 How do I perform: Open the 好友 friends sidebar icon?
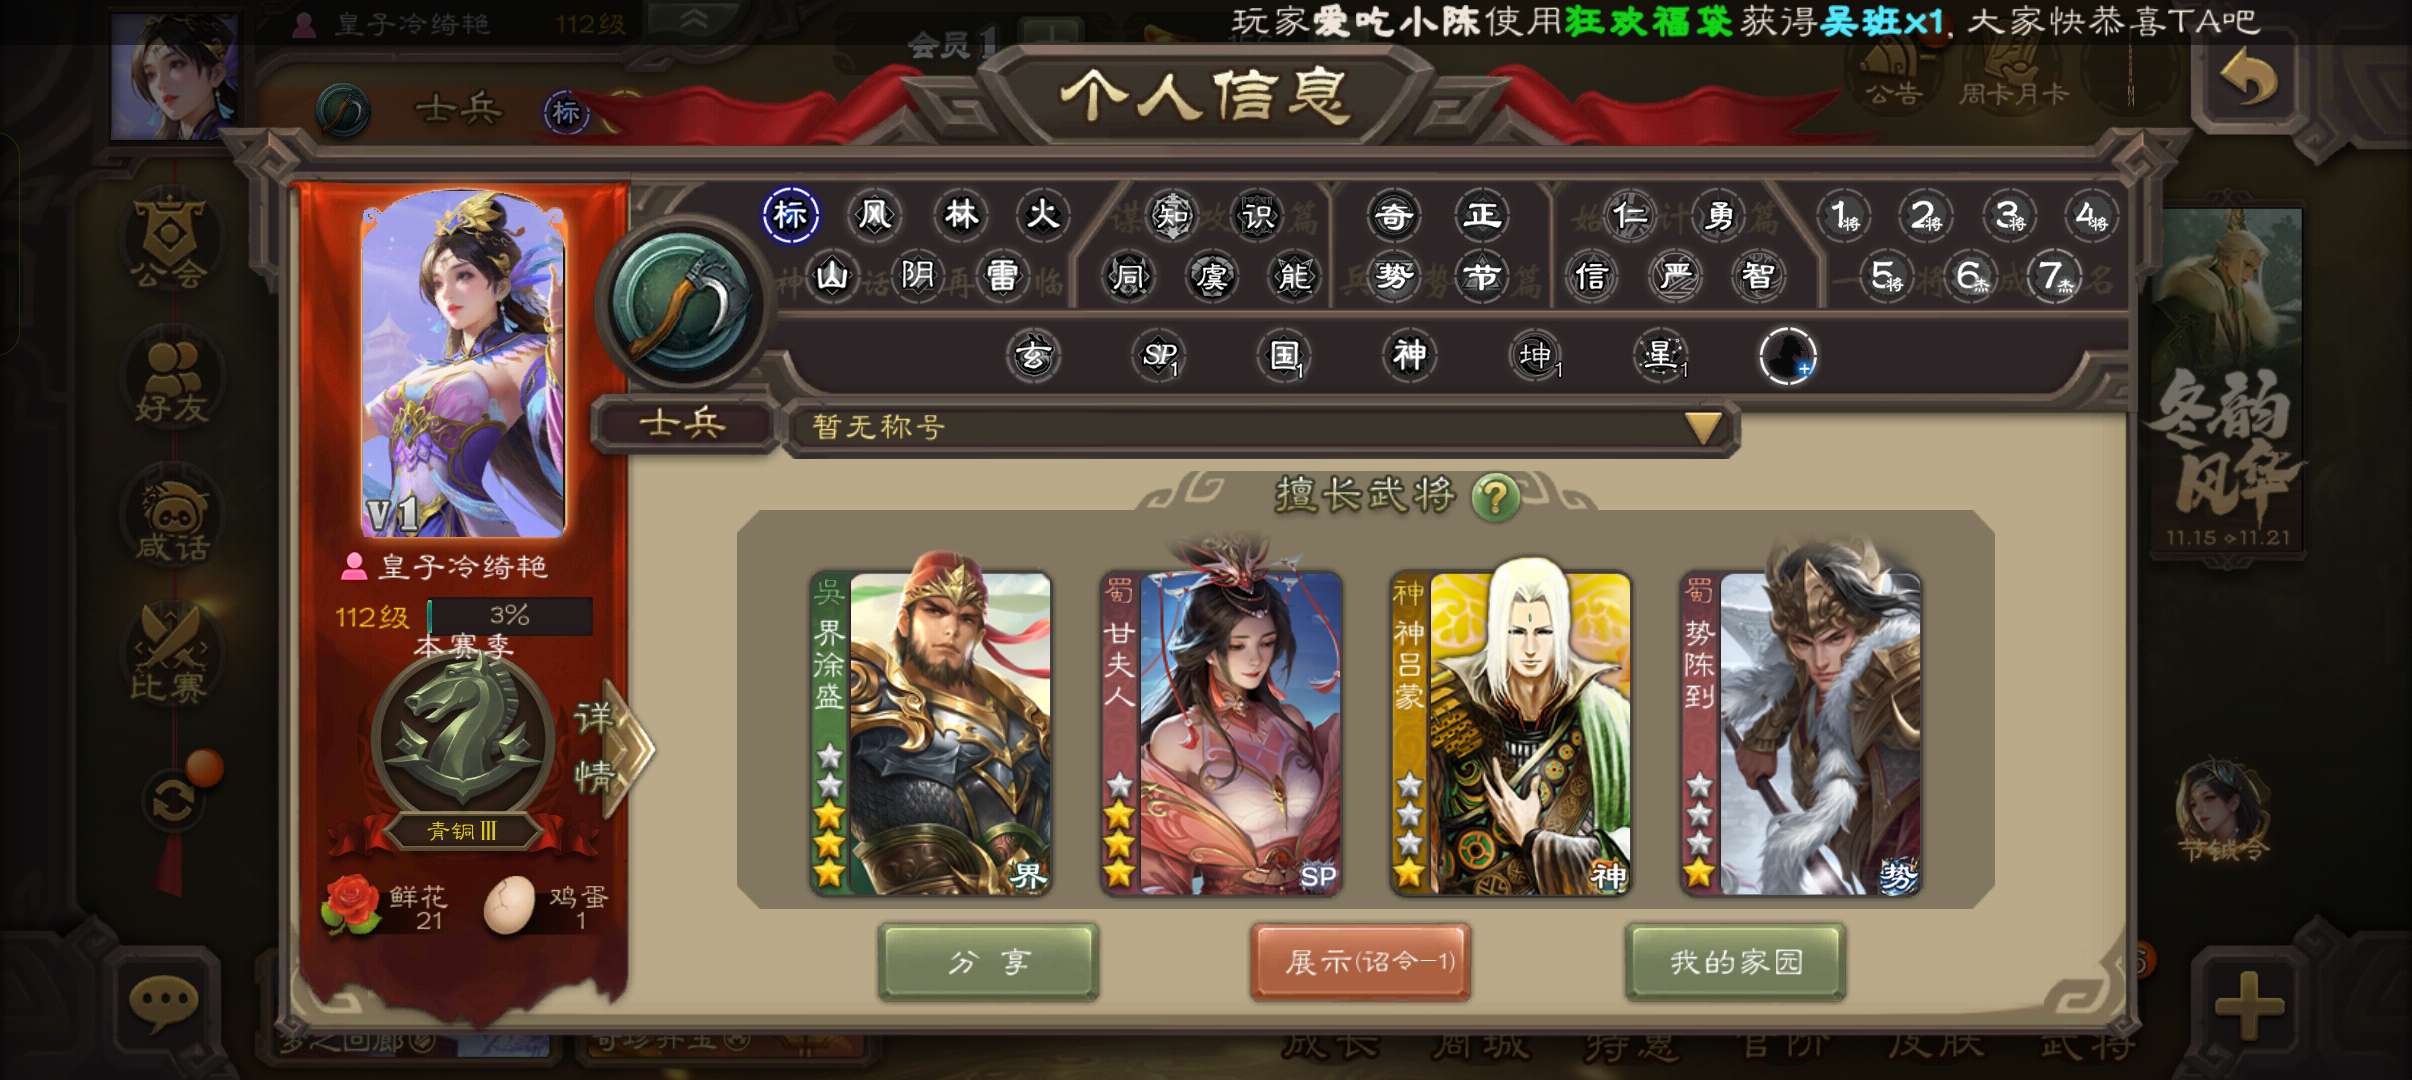[172, 382]
